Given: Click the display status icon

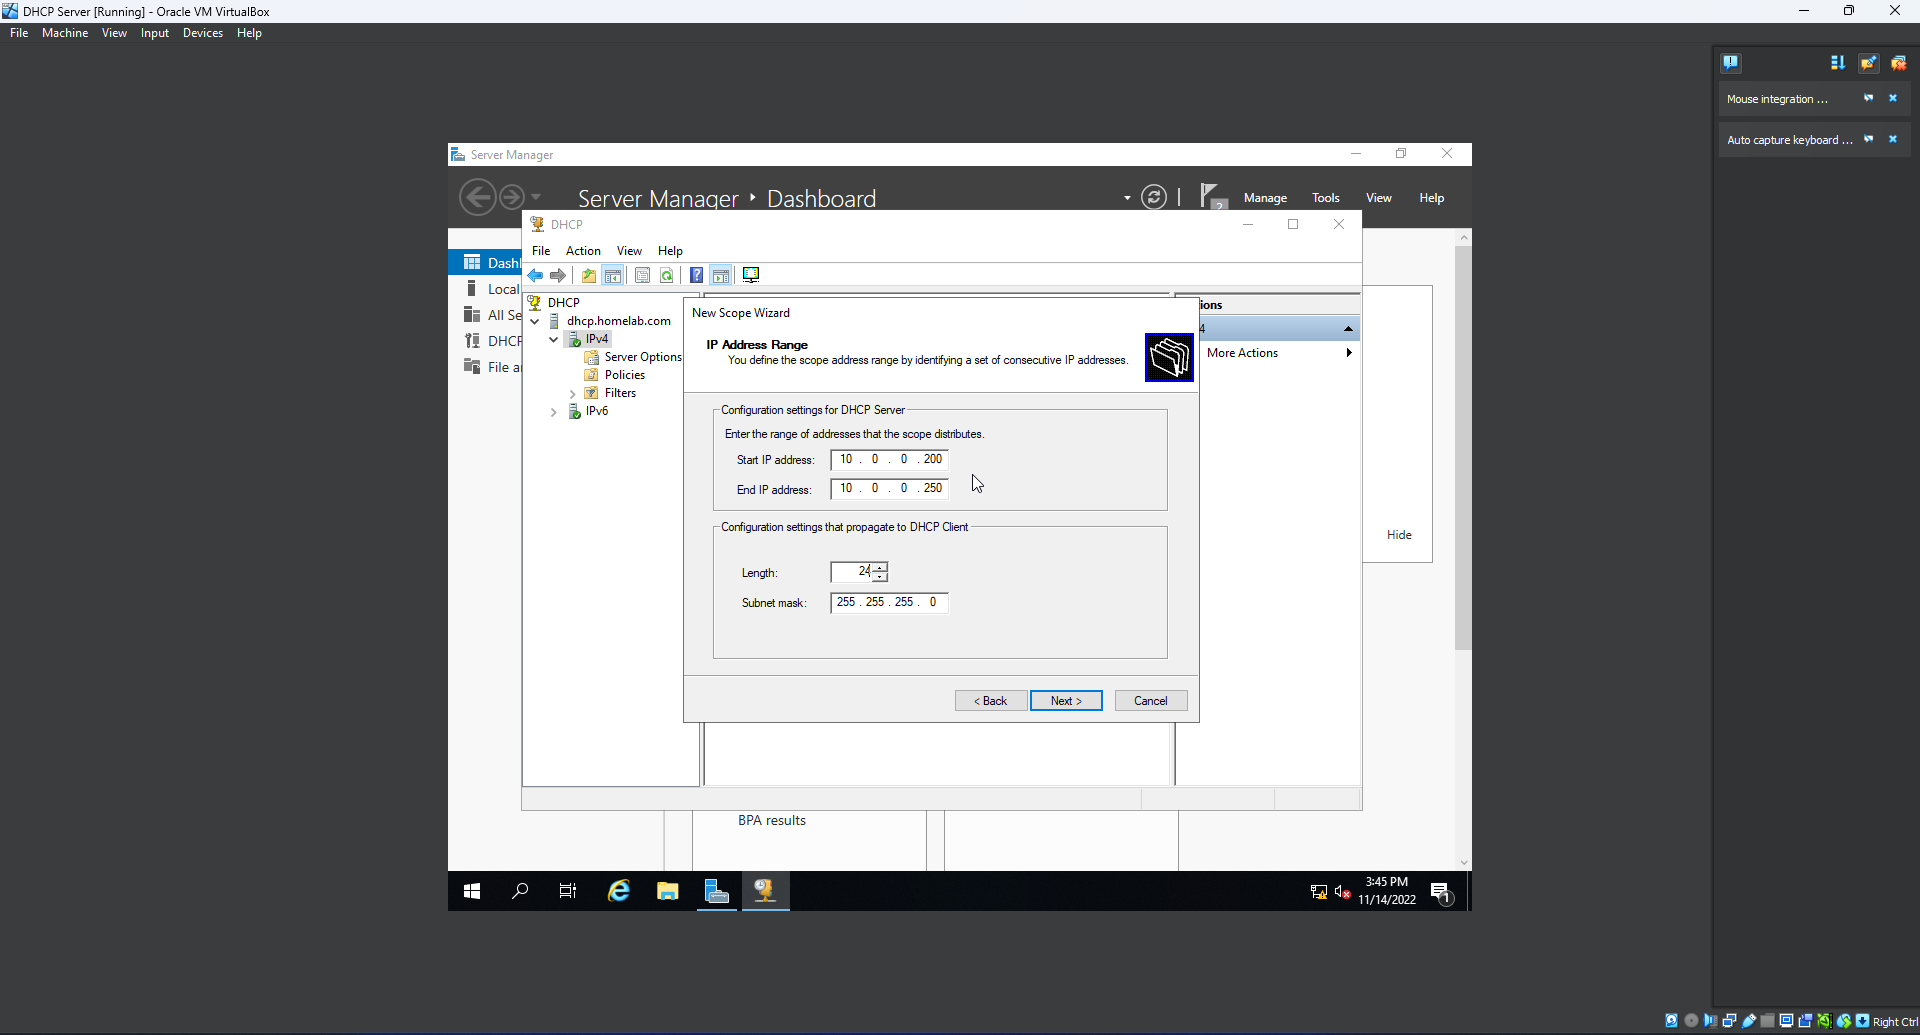Looking at the screenshot, I should [1786, 1021].
